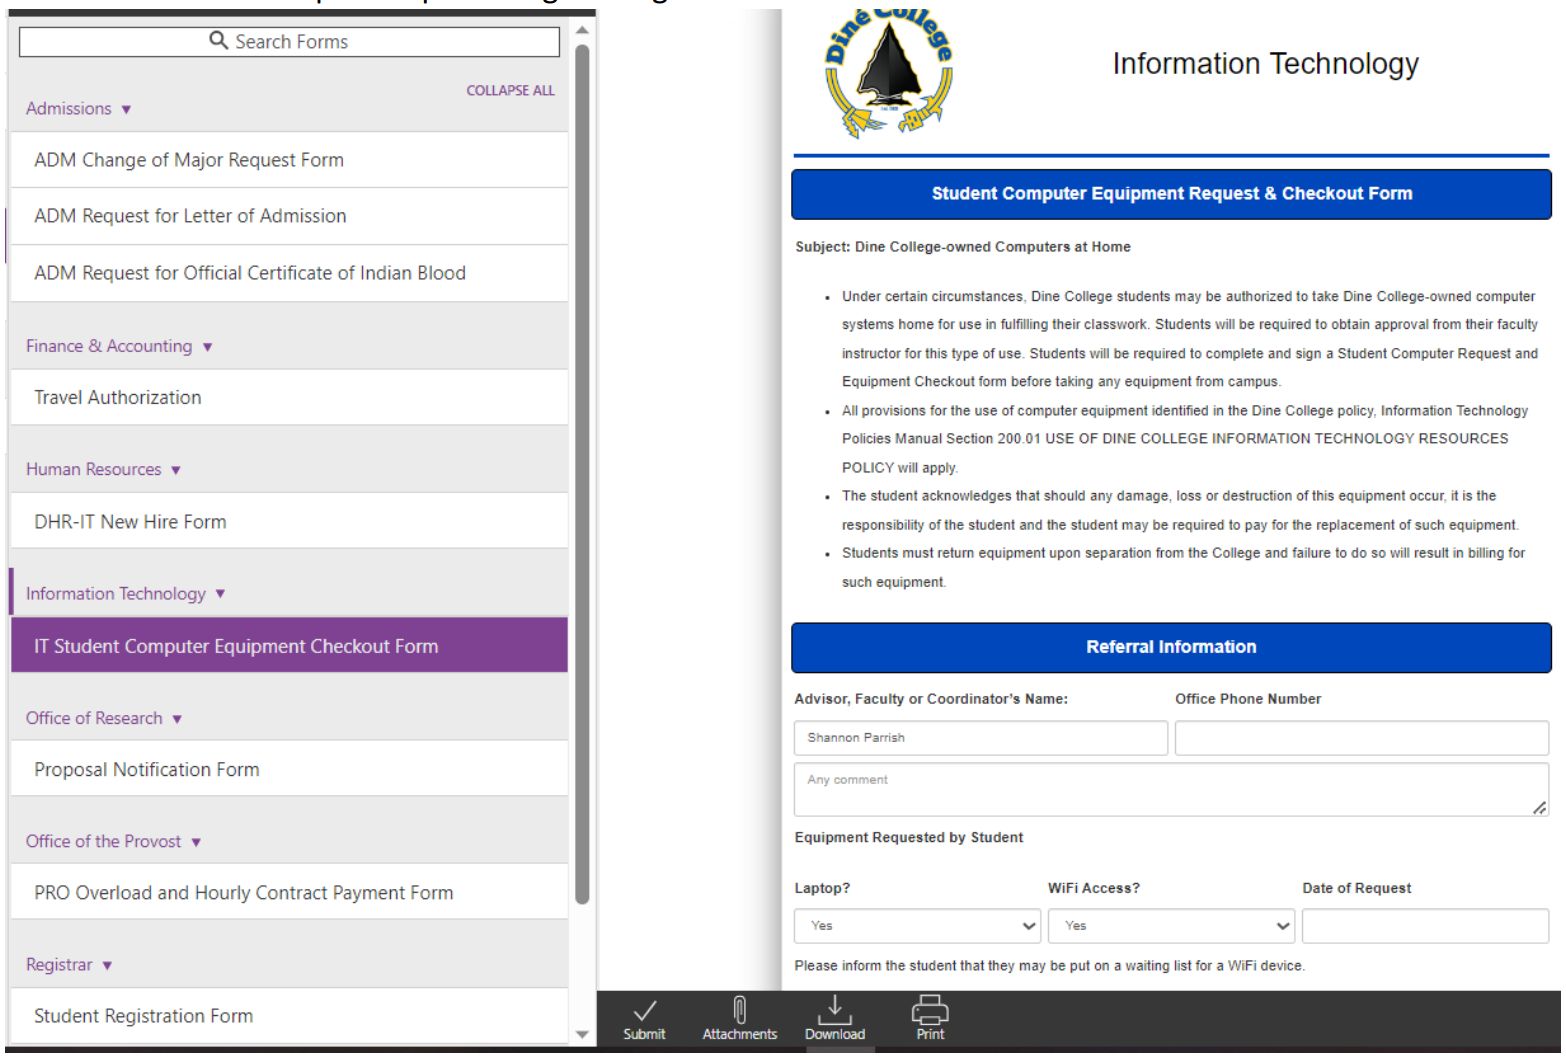This screenshot has height=1057, width=1566.
Task: Click the Download icon
Action: point(834,1009)
